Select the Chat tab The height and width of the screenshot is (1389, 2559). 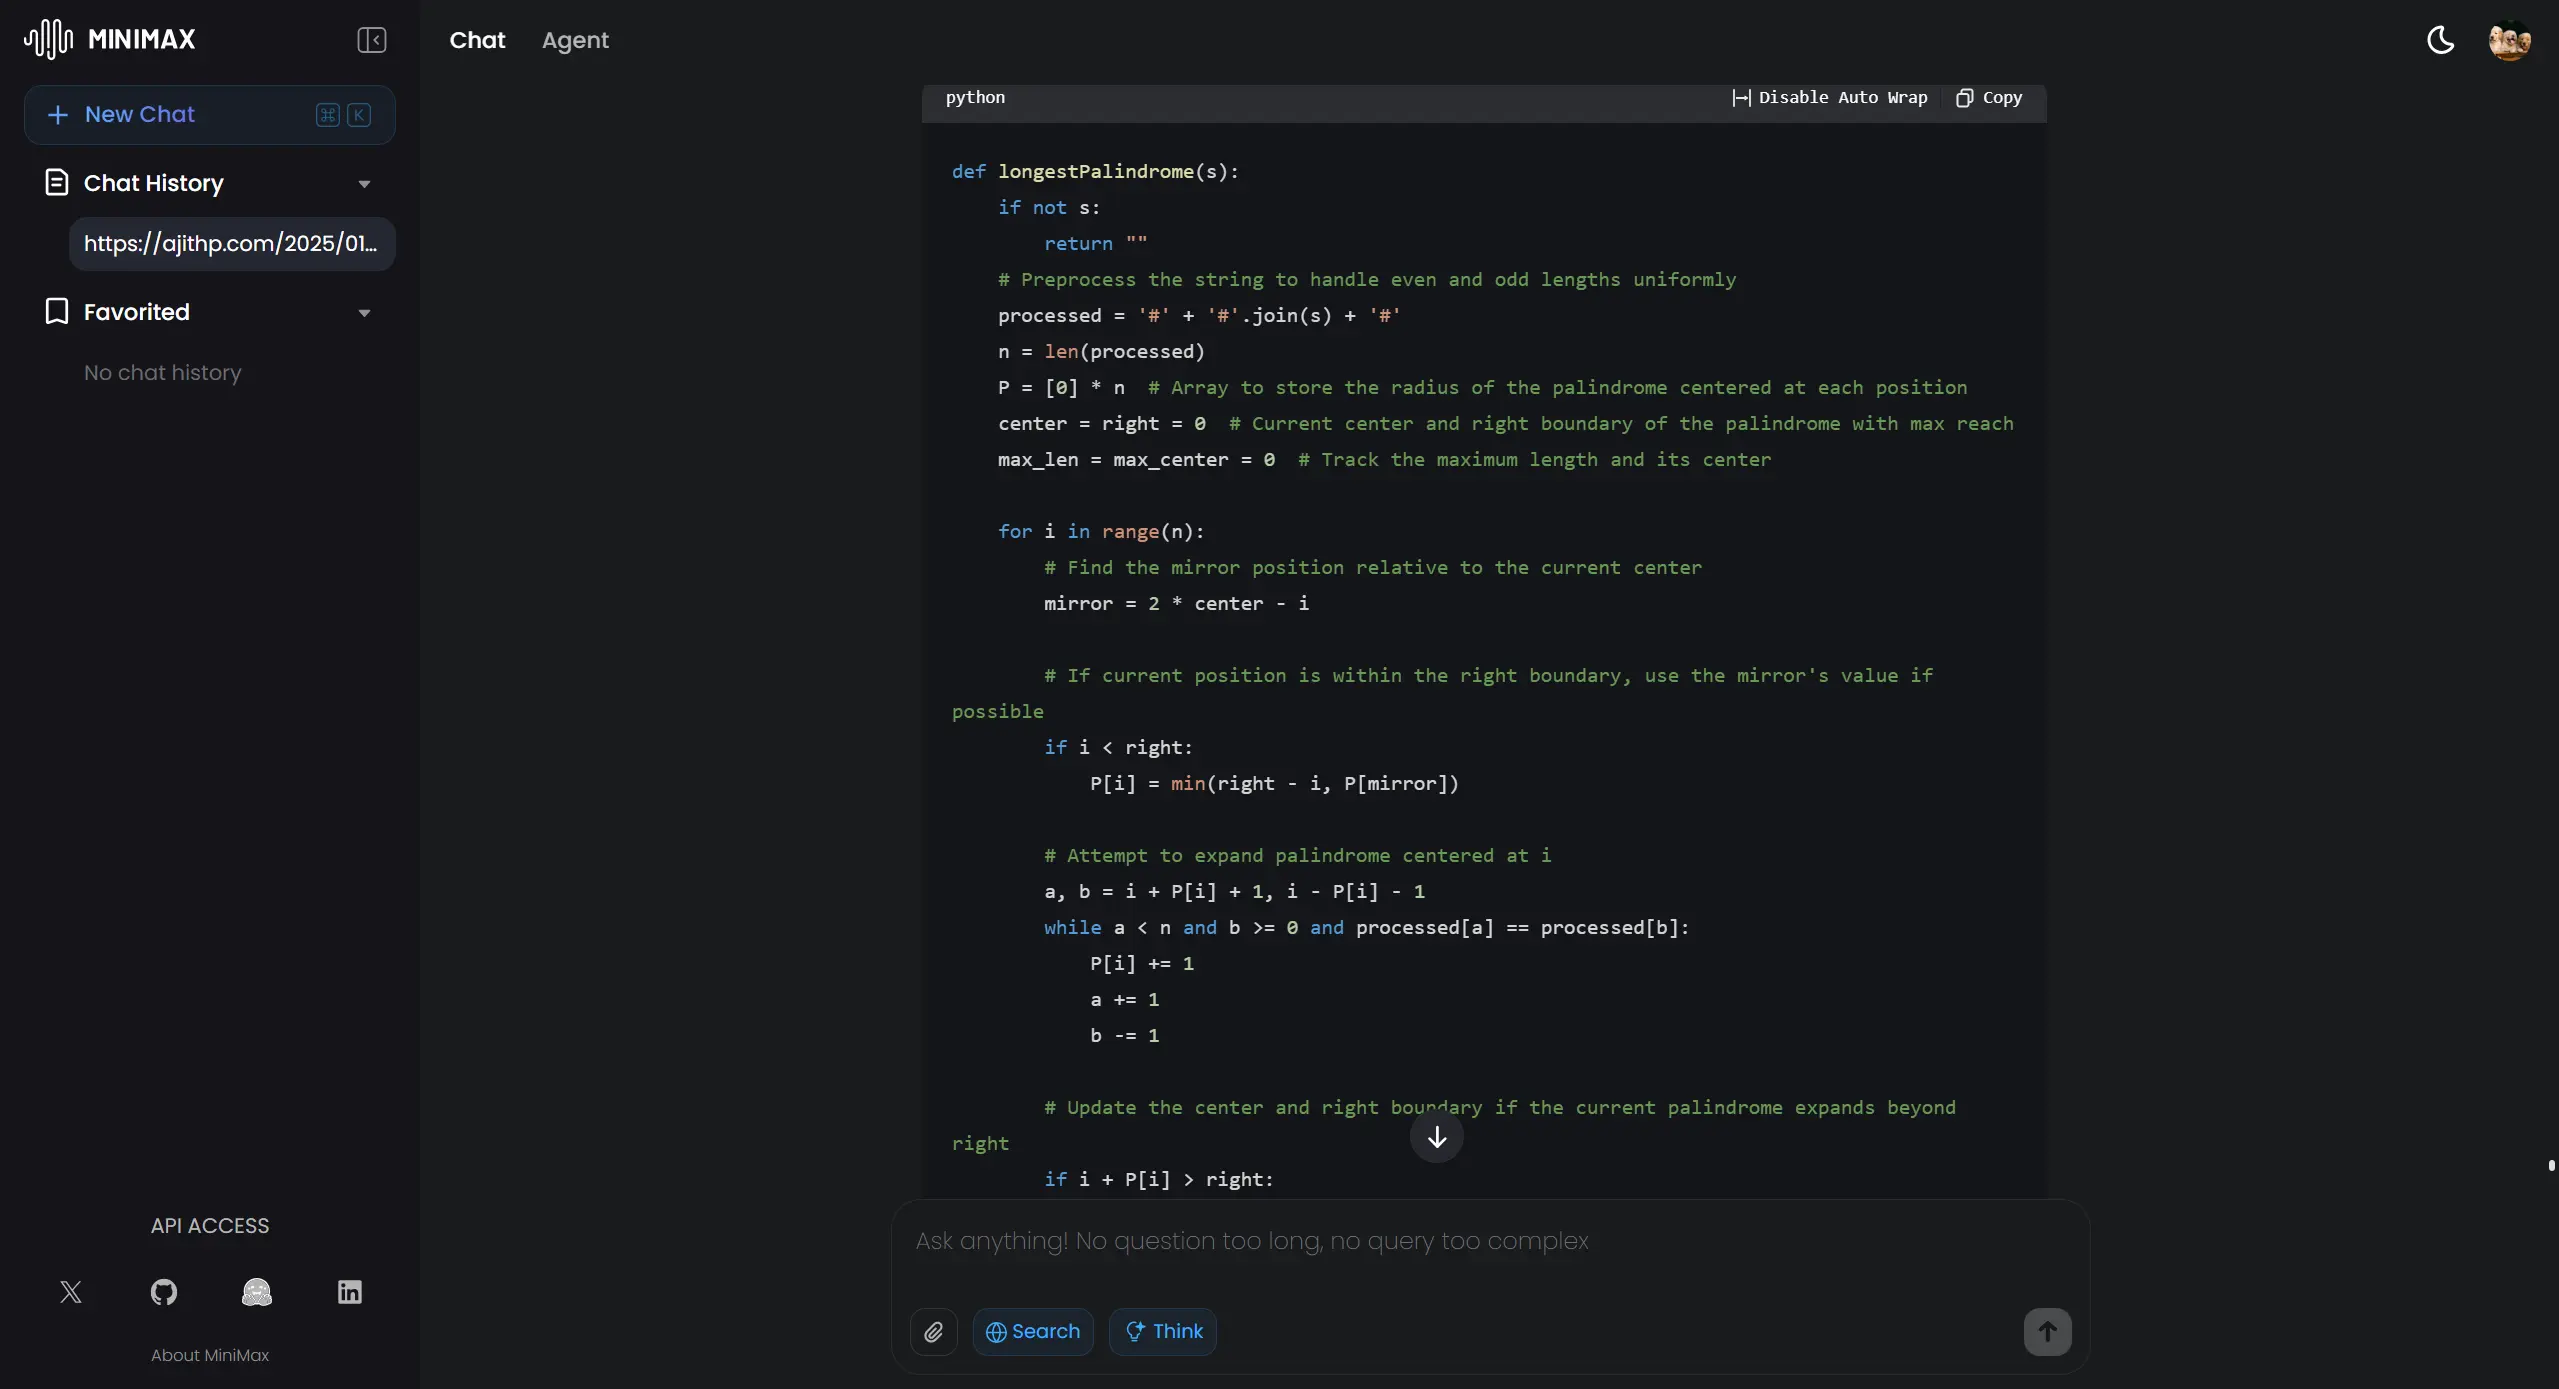[477, 40]
